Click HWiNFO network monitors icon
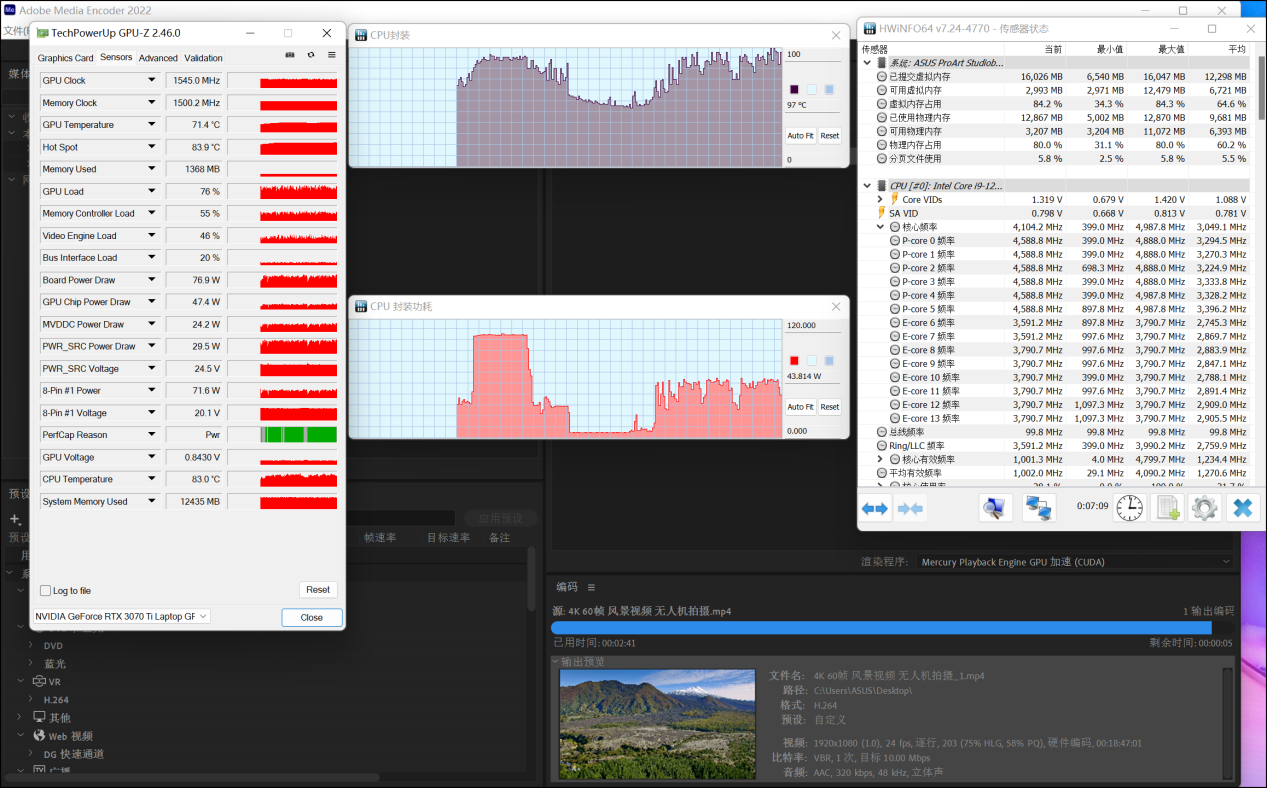Image resolution: width=1267 pixels, height=788 pixels. 1039,508
